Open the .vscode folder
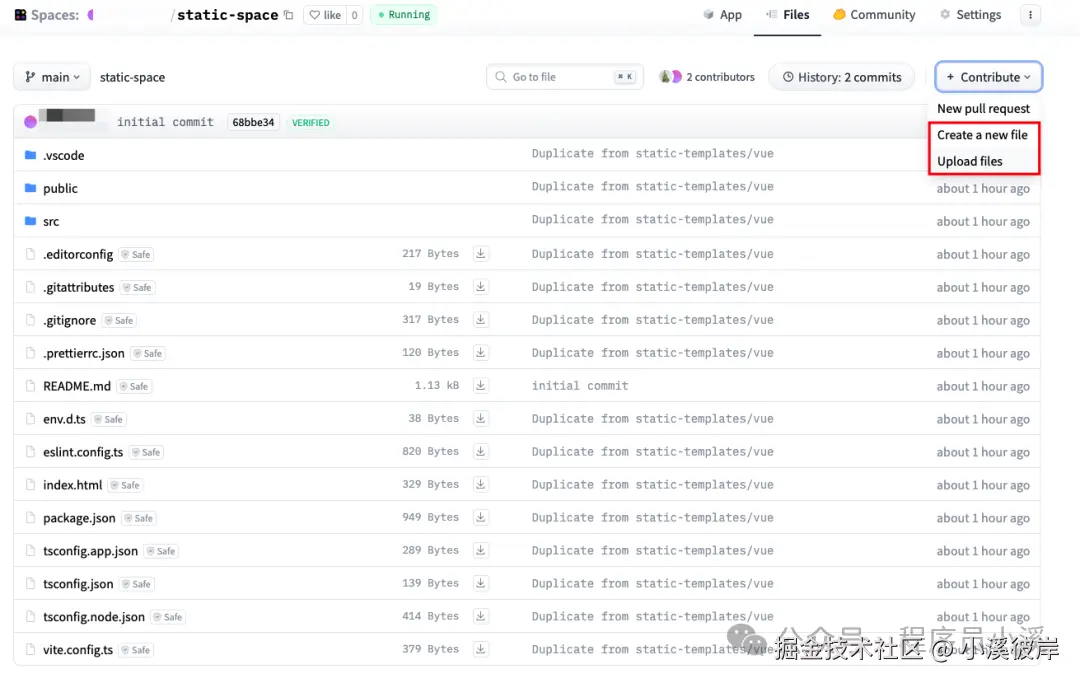This screenshot has width=1080, height=683. click(63, 156)
